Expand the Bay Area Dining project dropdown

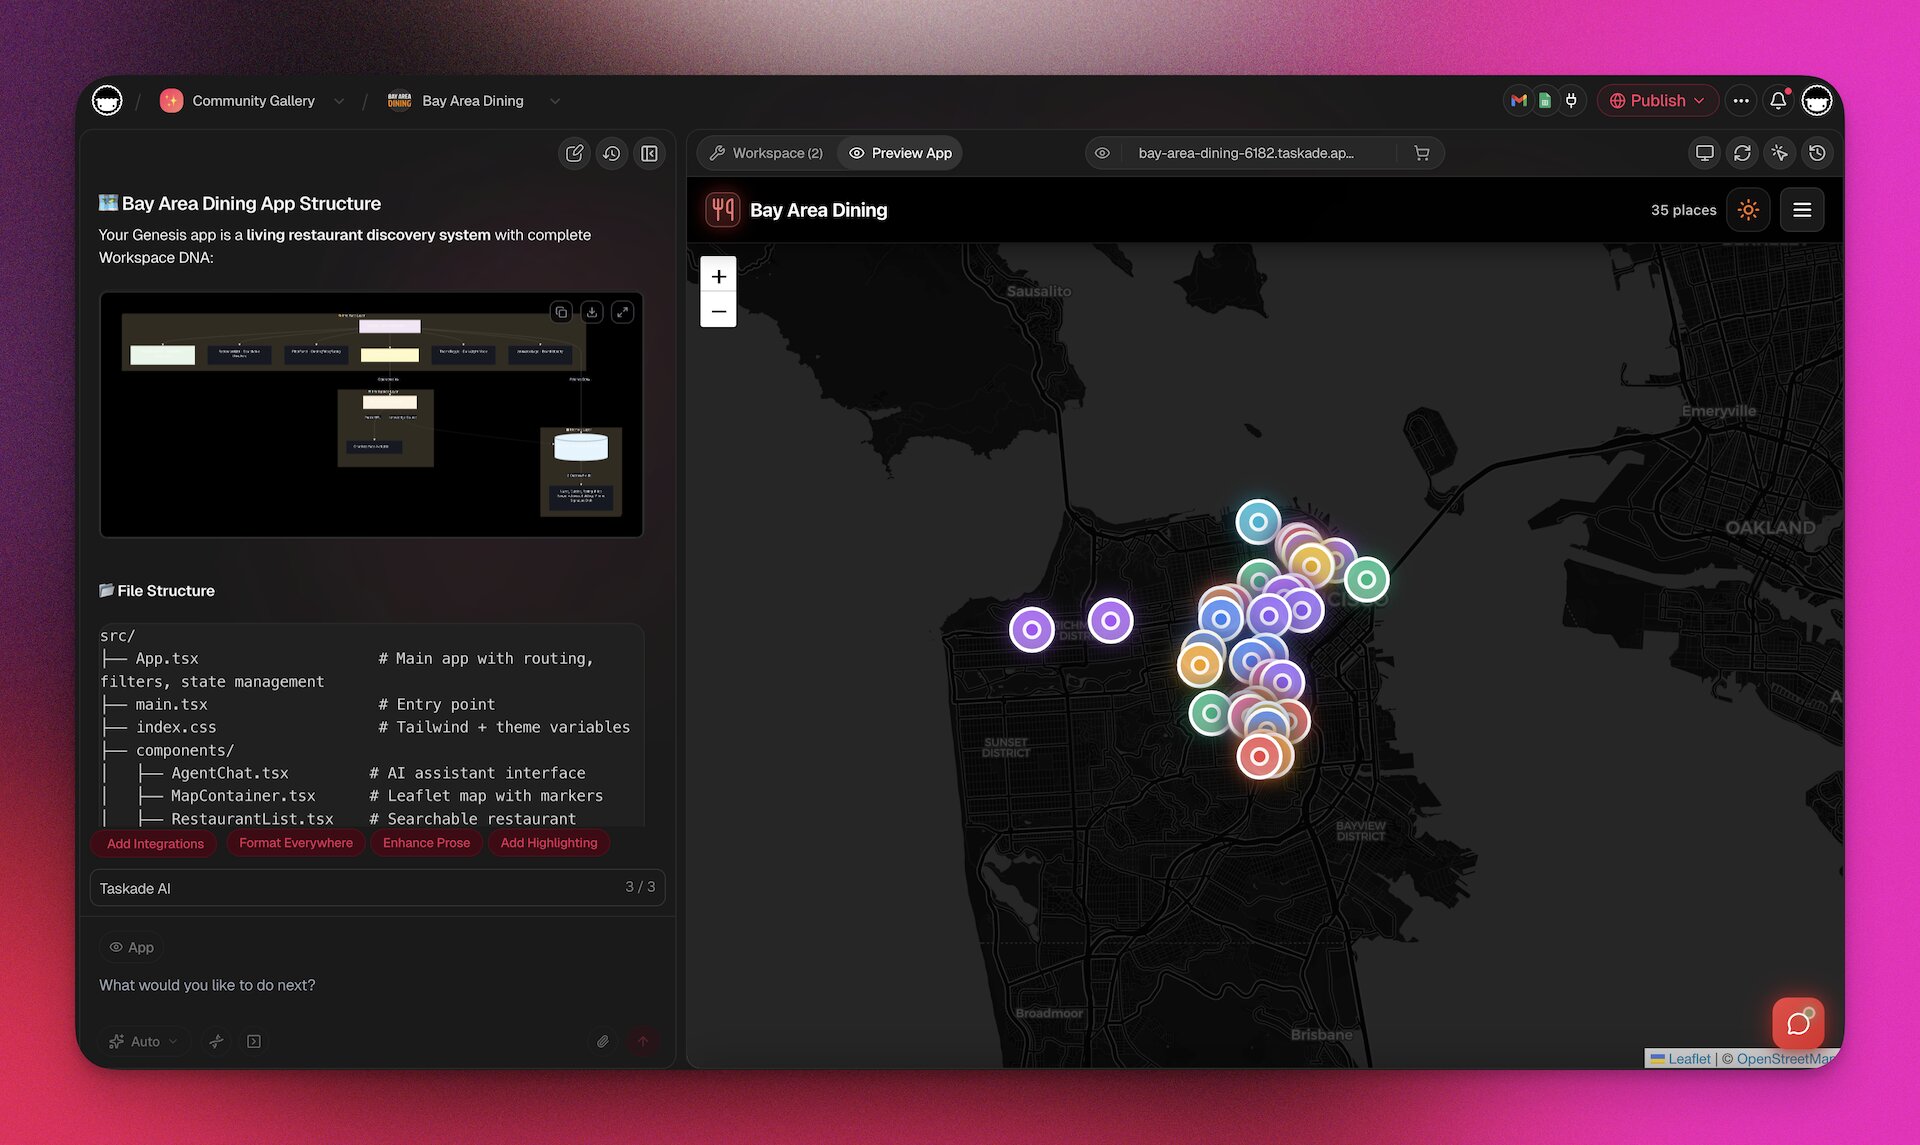coord(555,101)
